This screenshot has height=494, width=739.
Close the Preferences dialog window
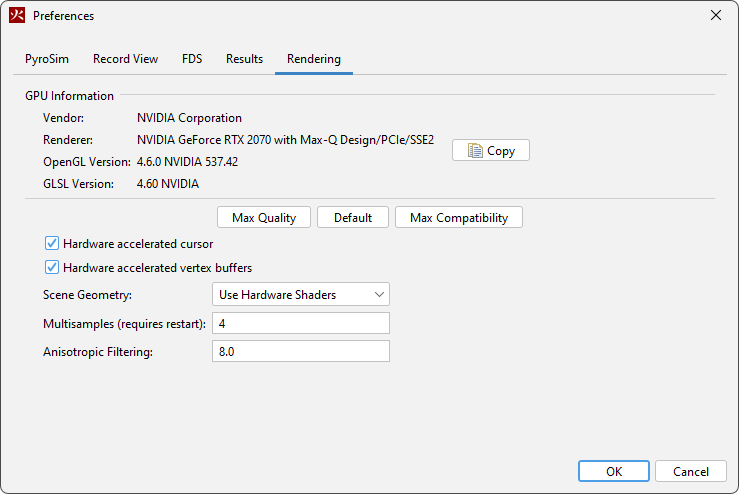pos(715,16)
